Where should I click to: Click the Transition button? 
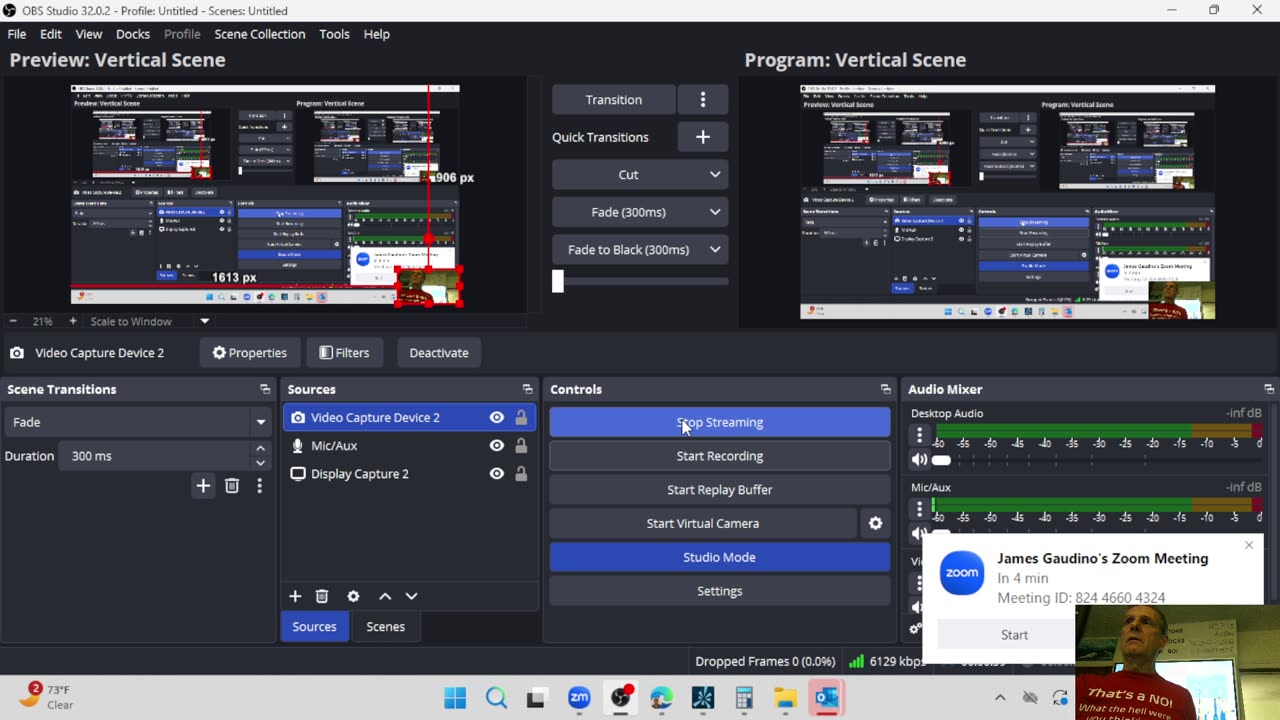point(614,100)
